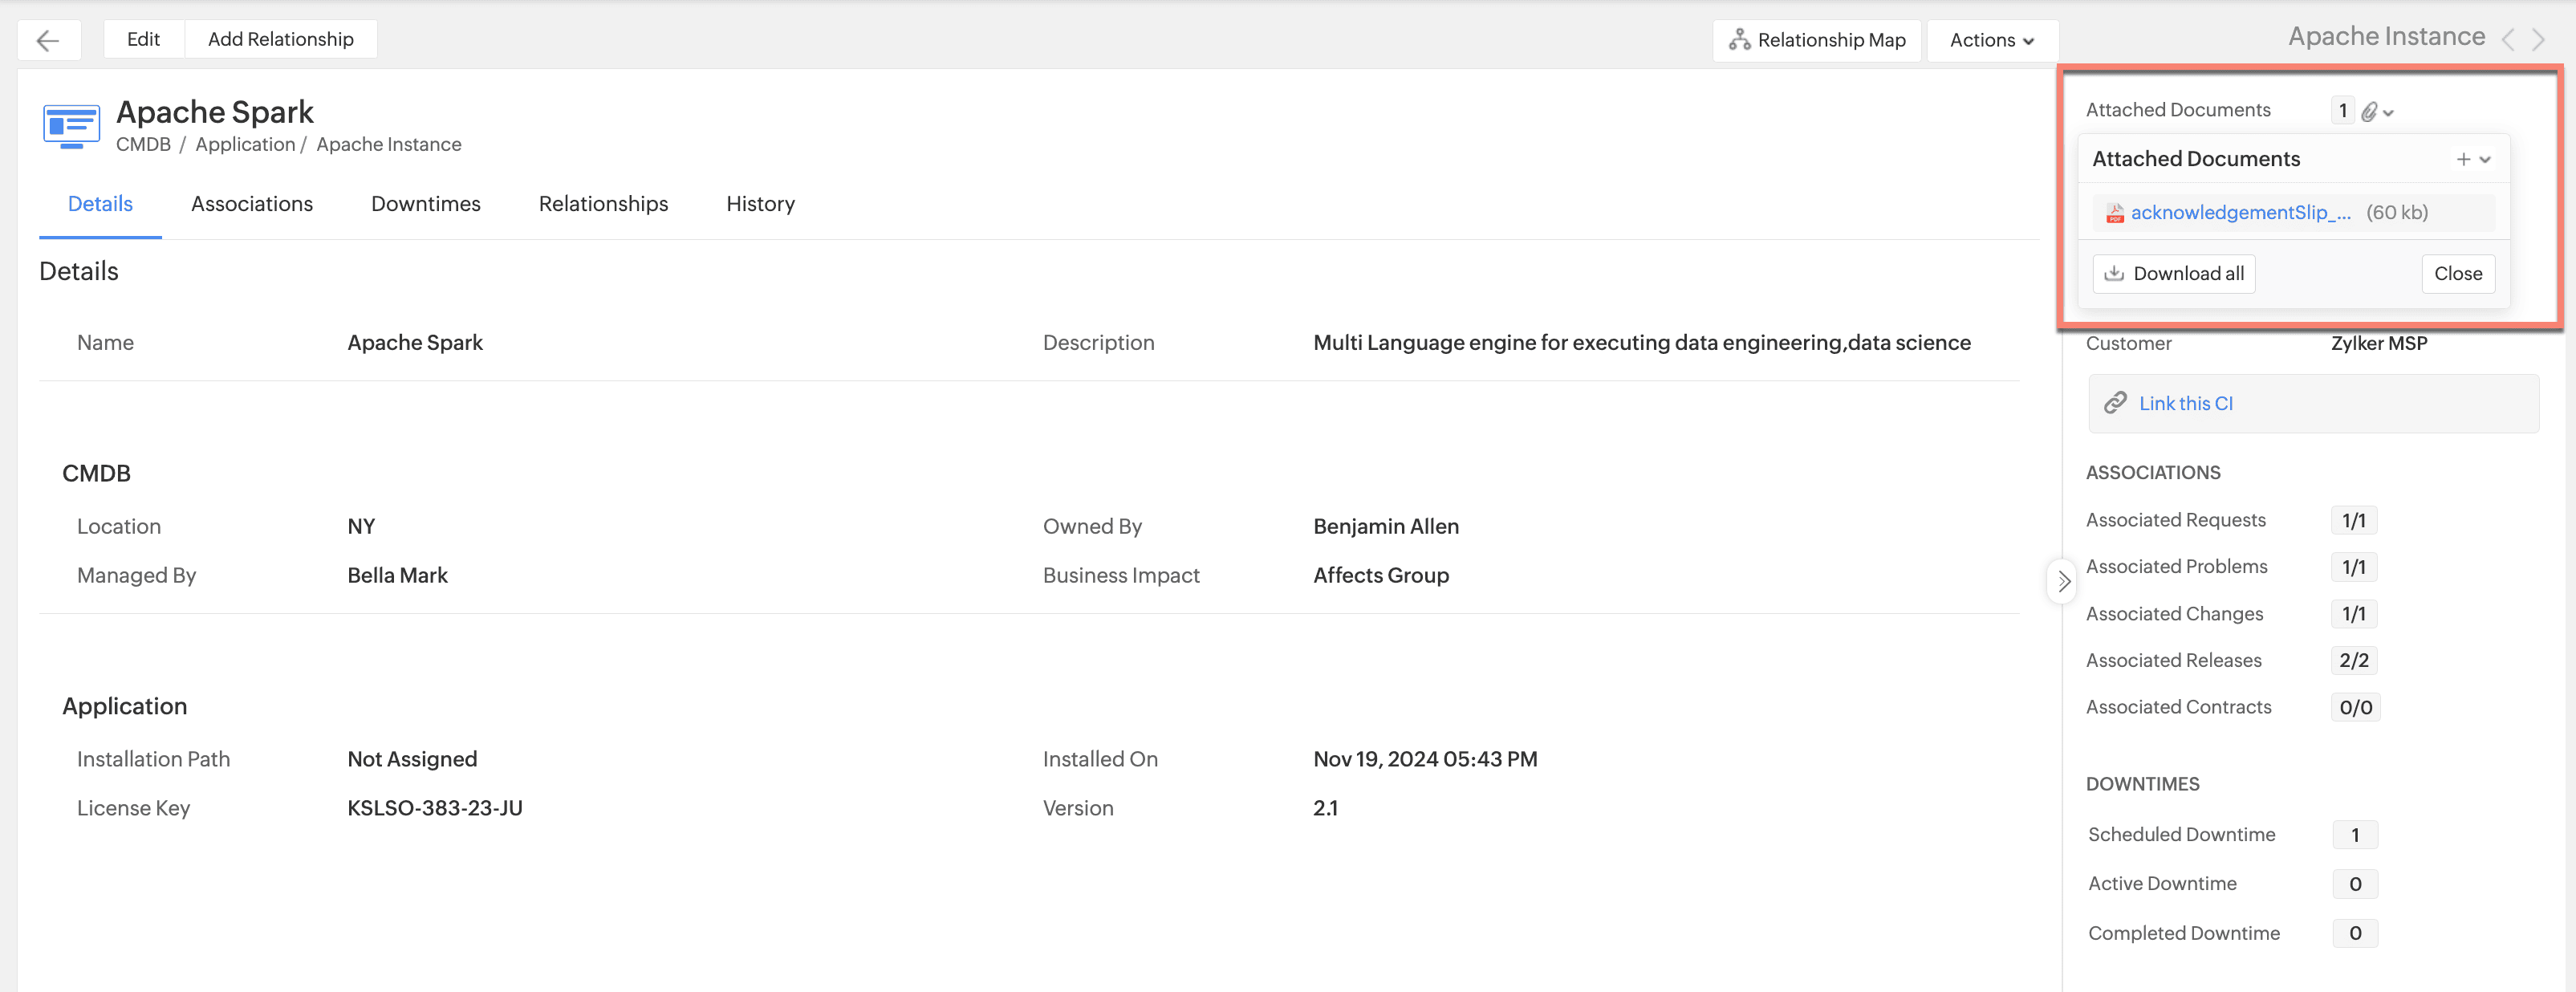Click the Download all button

tap(2174, 274)
